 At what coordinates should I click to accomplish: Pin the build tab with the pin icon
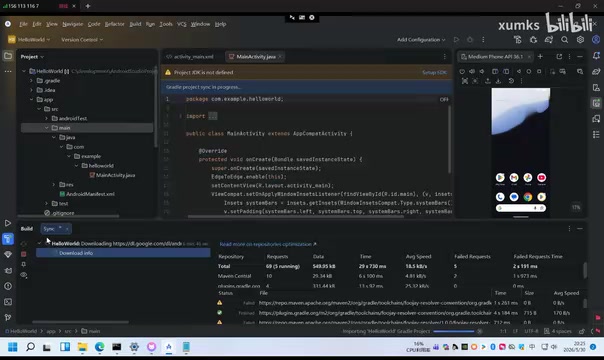[23, 264]
